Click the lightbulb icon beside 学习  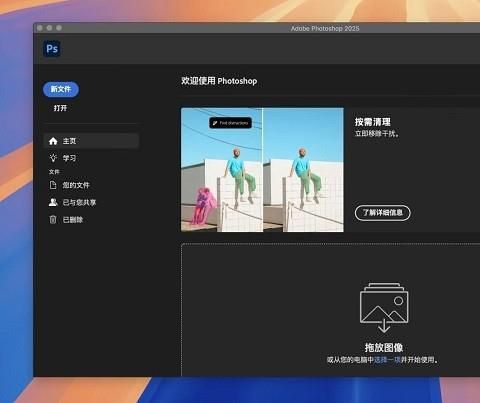[x=53, y=158]
